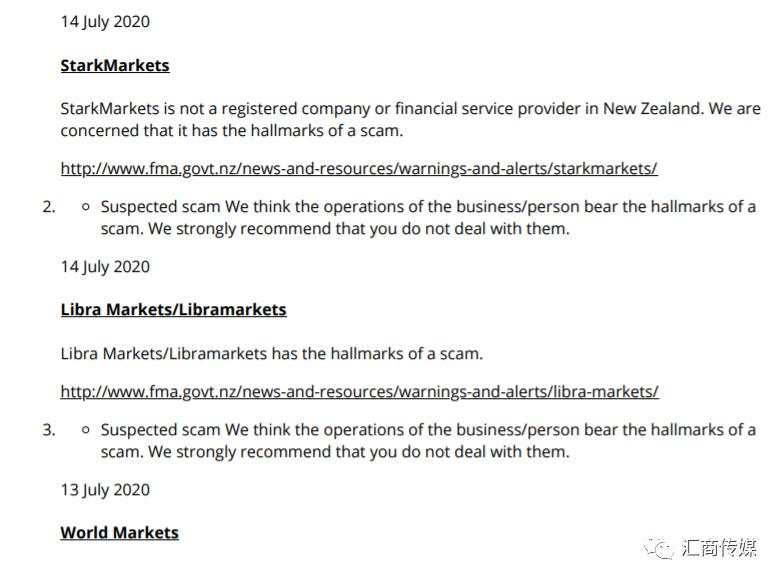Image resolution: width=782 pixels, height=582 pixels.
Task: Click the 汇商传媒 watermark text
Action: tap(719, 548)
